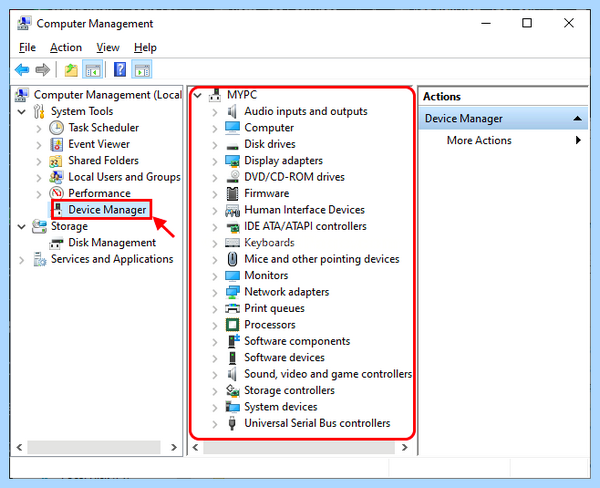
Task: Click the Up one level folder icon
Action: pyautogui.click(x=71, y=70)
